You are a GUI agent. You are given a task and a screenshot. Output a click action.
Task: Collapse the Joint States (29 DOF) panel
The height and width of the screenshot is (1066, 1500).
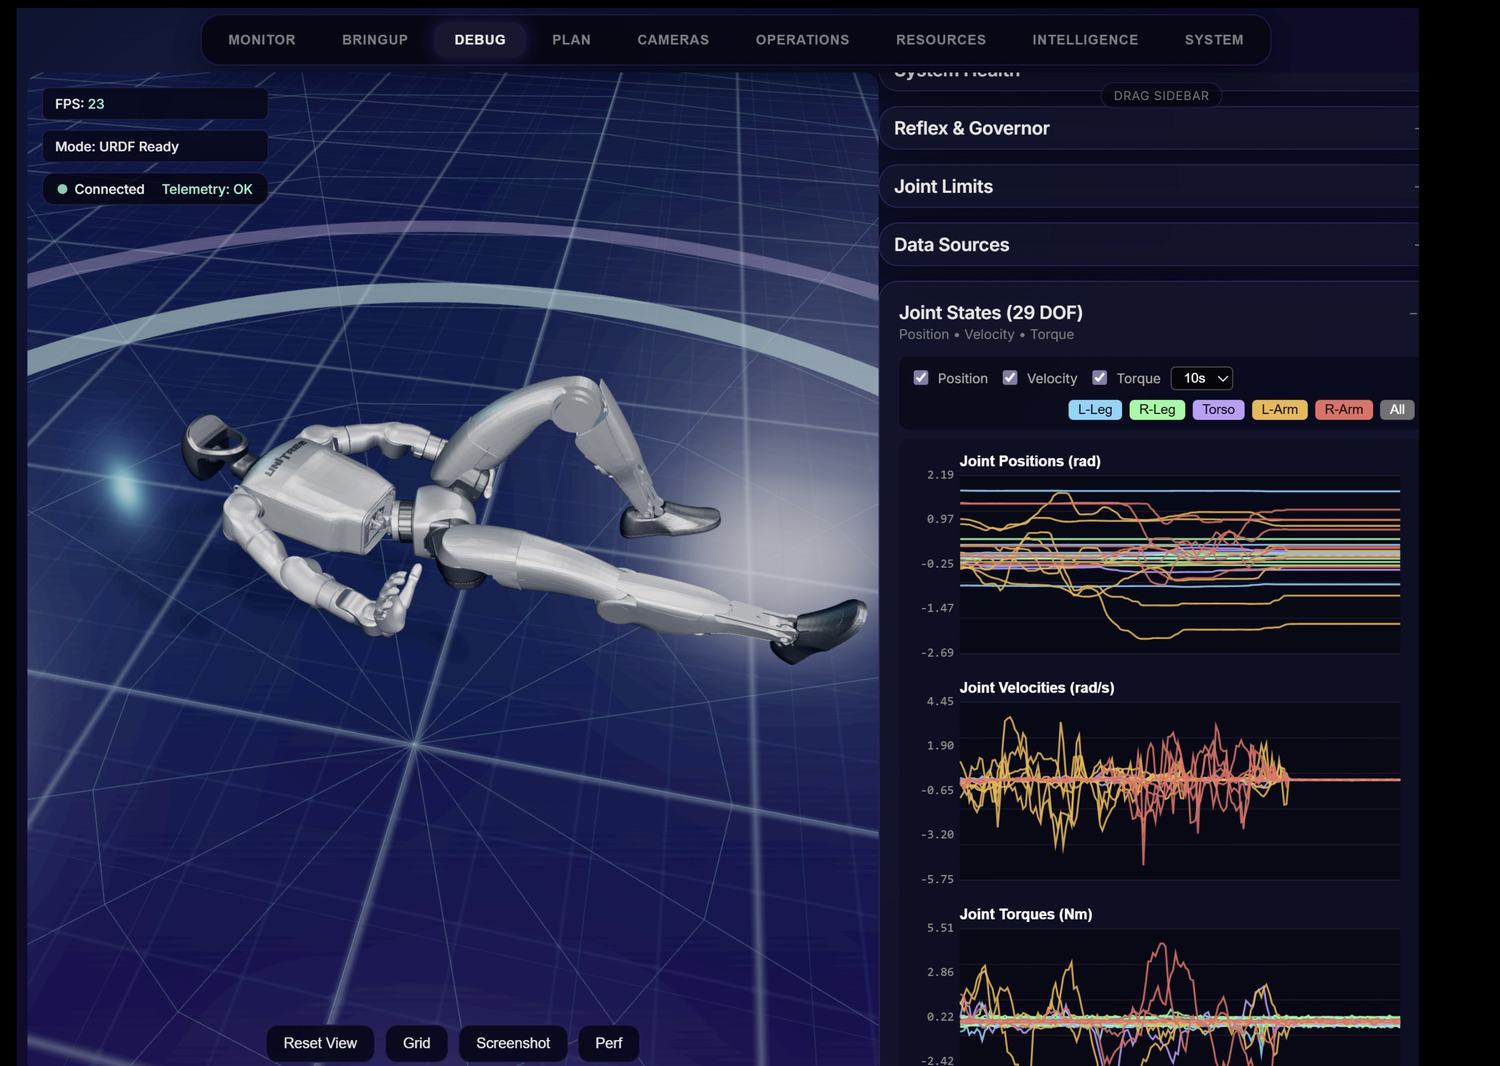tap(1413, 313)
